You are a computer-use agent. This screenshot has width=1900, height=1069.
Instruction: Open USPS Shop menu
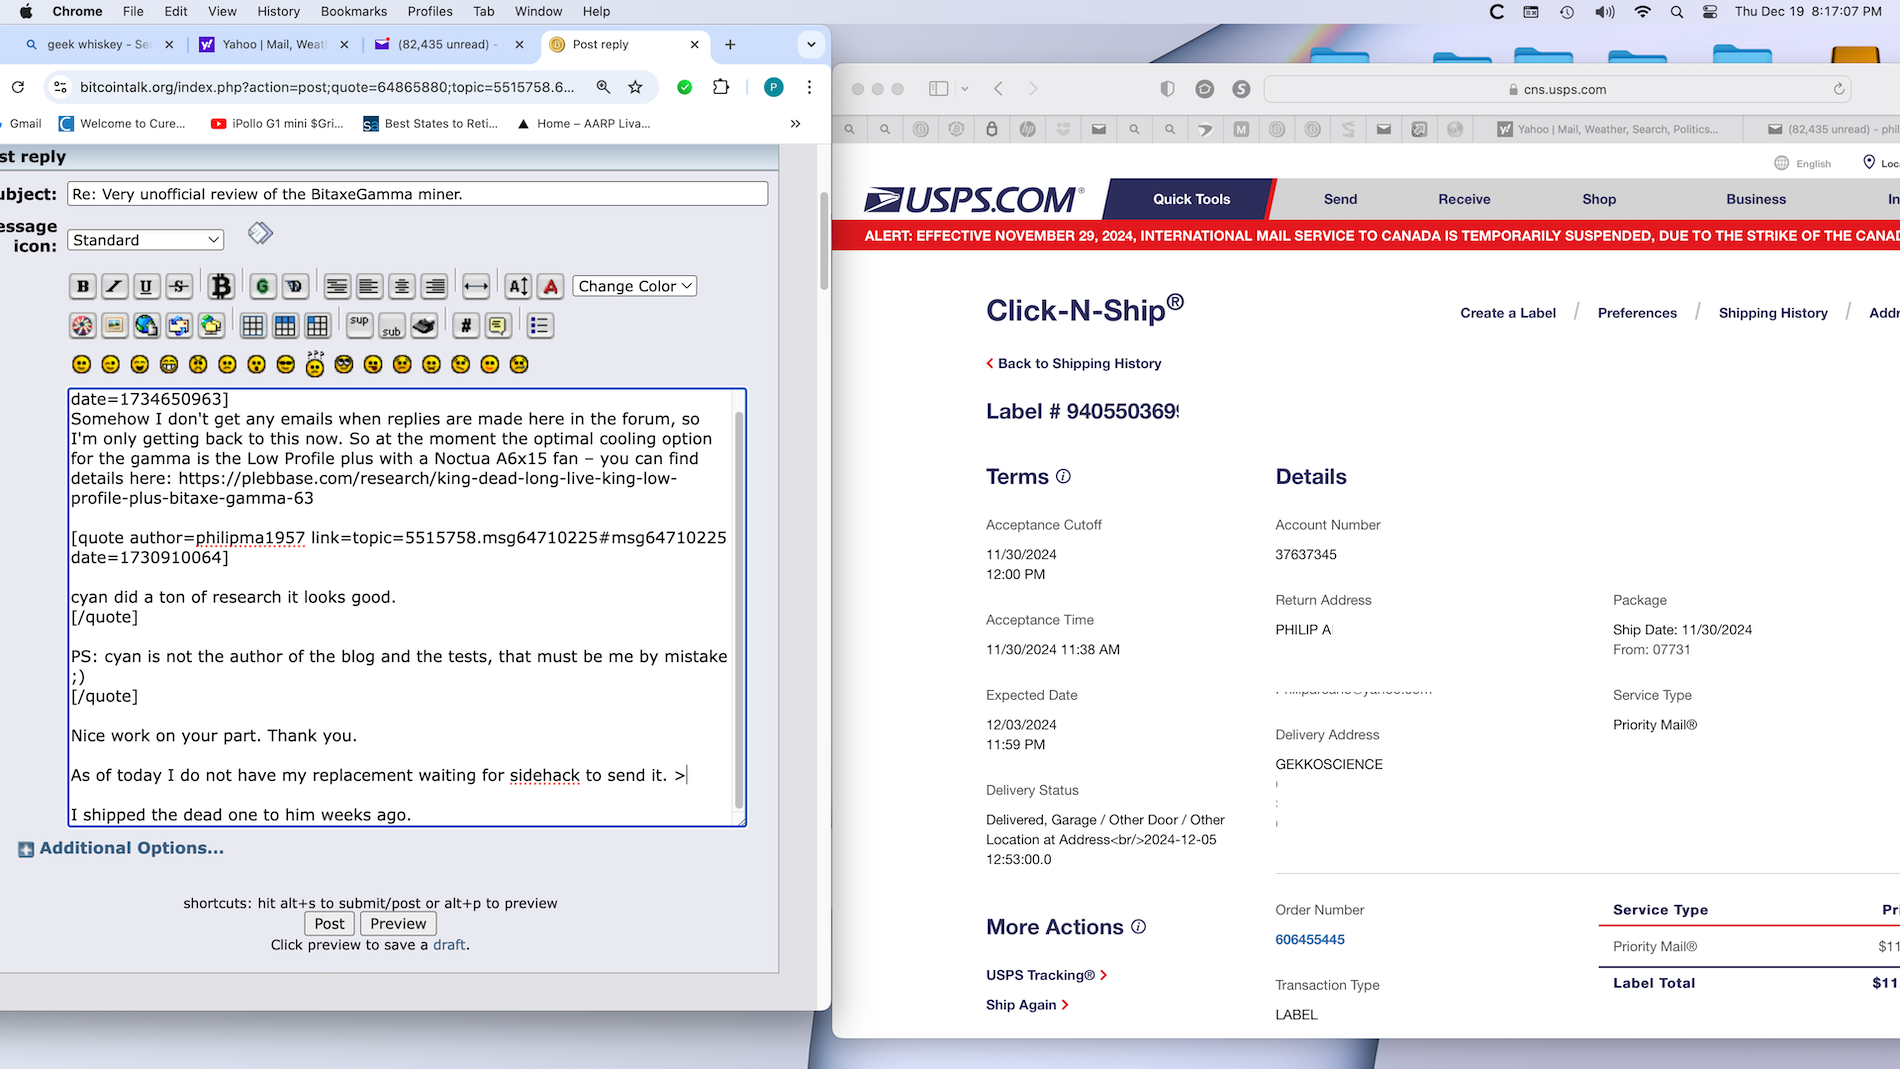coord(1599,199)
